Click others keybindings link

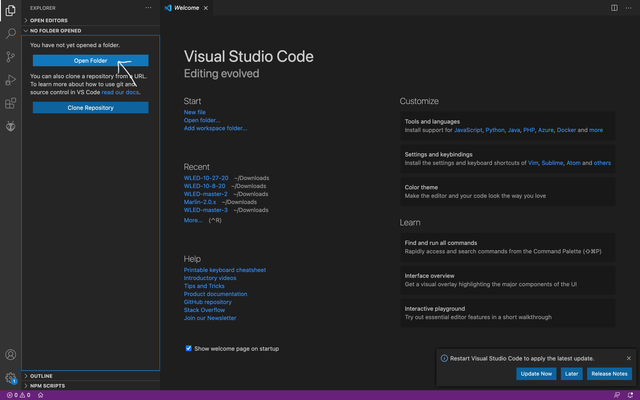coord(602,163)
